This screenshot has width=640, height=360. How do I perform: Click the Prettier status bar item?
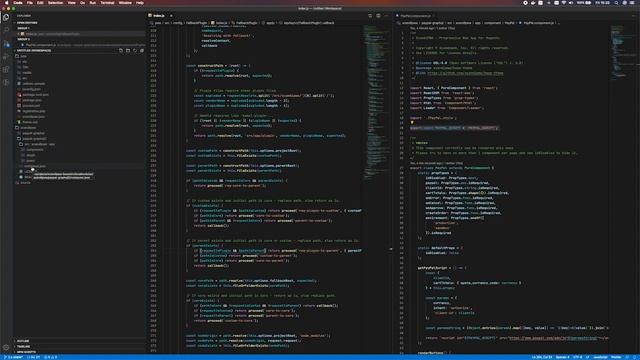[616, 357]
